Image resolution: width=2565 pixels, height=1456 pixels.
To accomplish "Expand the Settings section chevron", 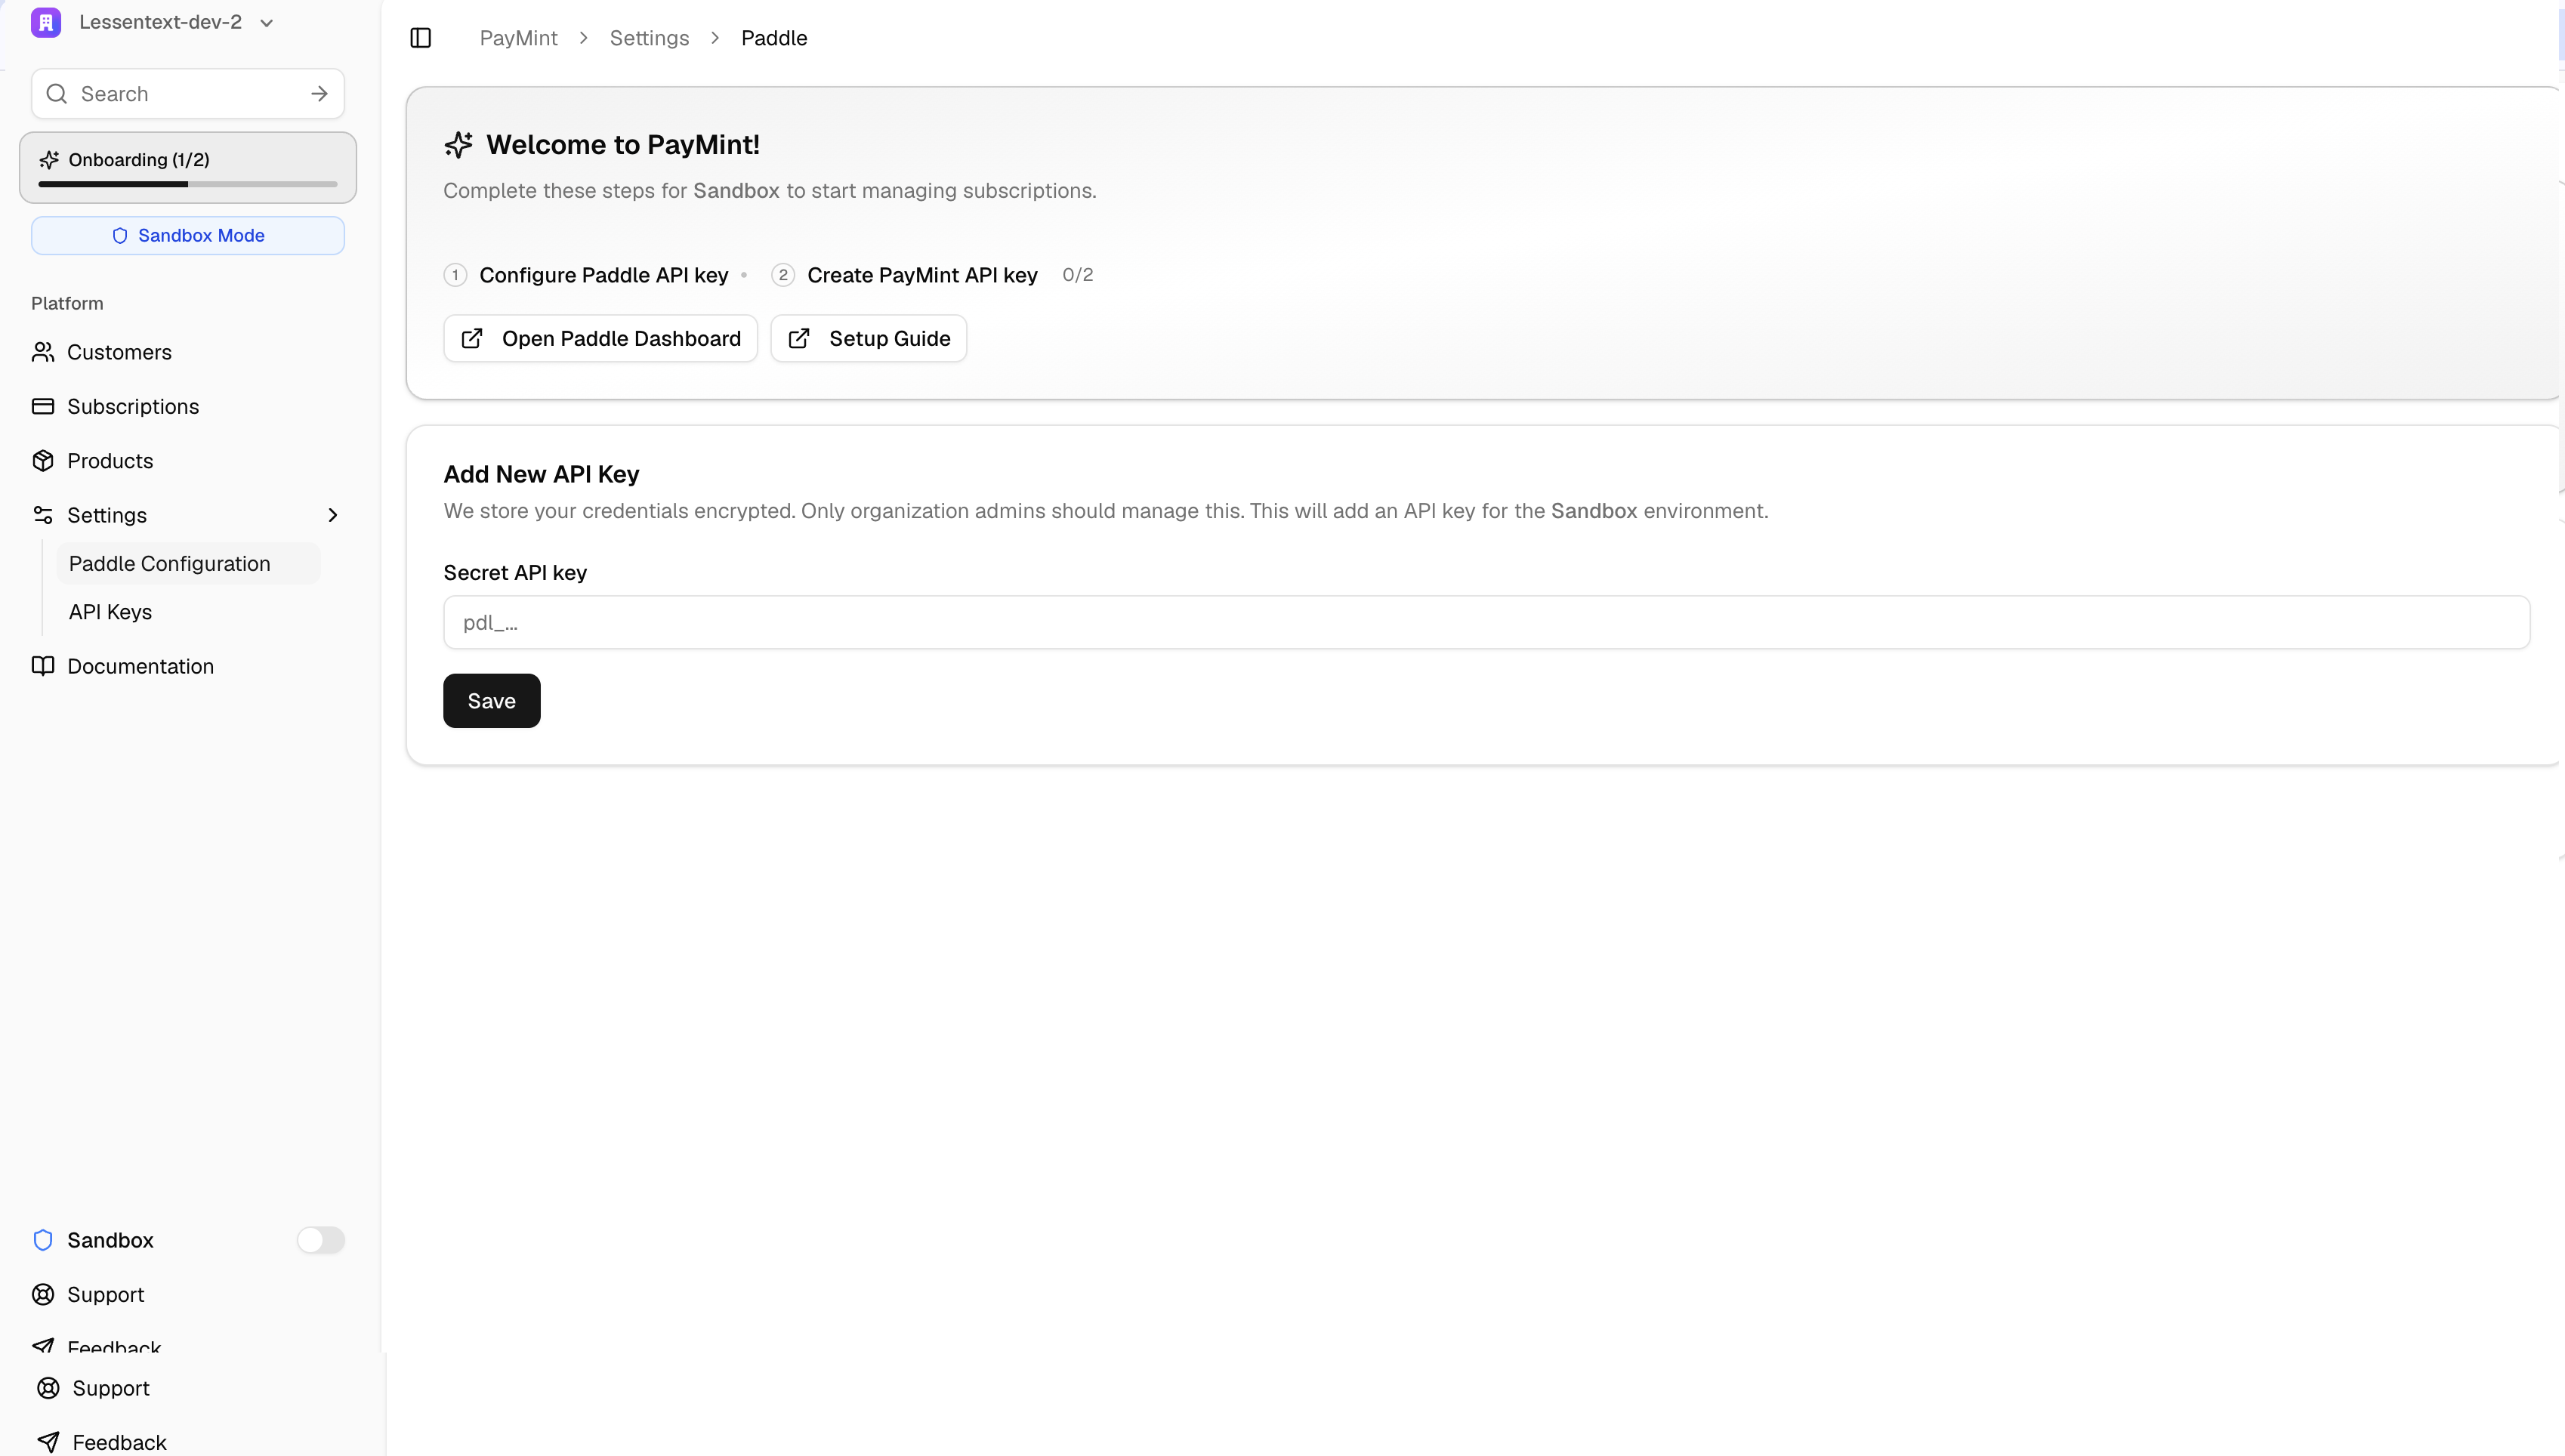I will 333,515.
